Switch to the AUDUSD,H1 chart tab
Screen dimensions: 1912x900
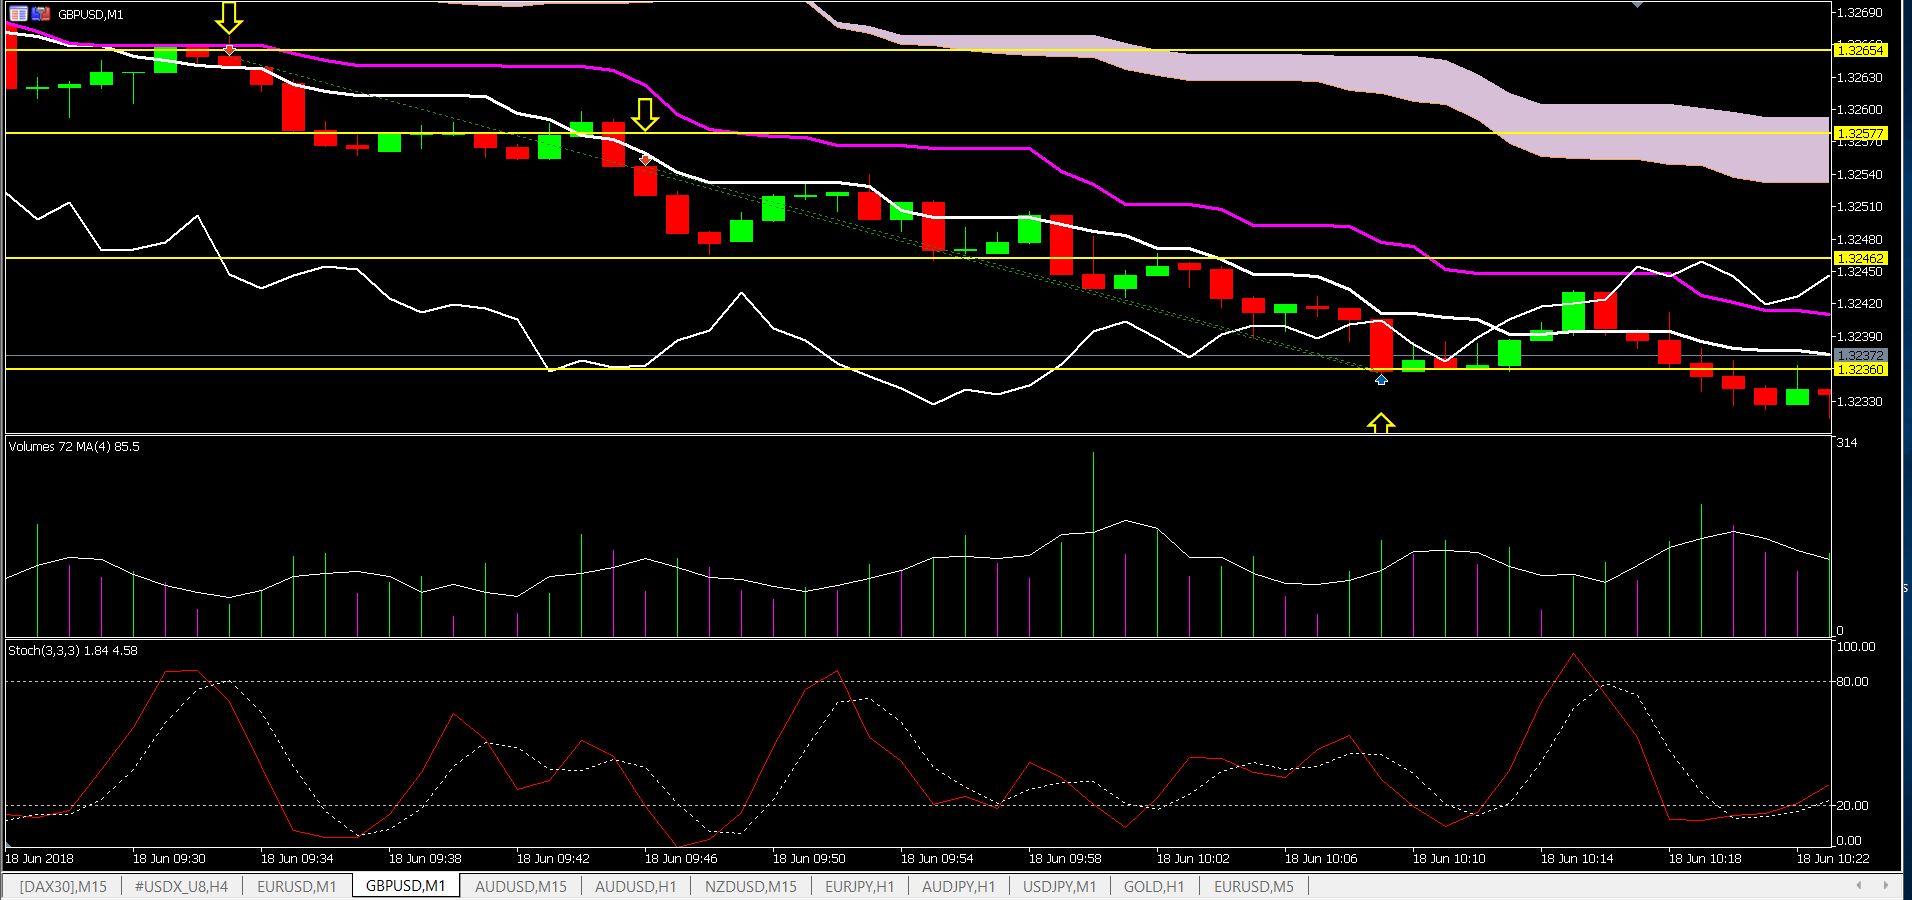(x=636, y=886)
